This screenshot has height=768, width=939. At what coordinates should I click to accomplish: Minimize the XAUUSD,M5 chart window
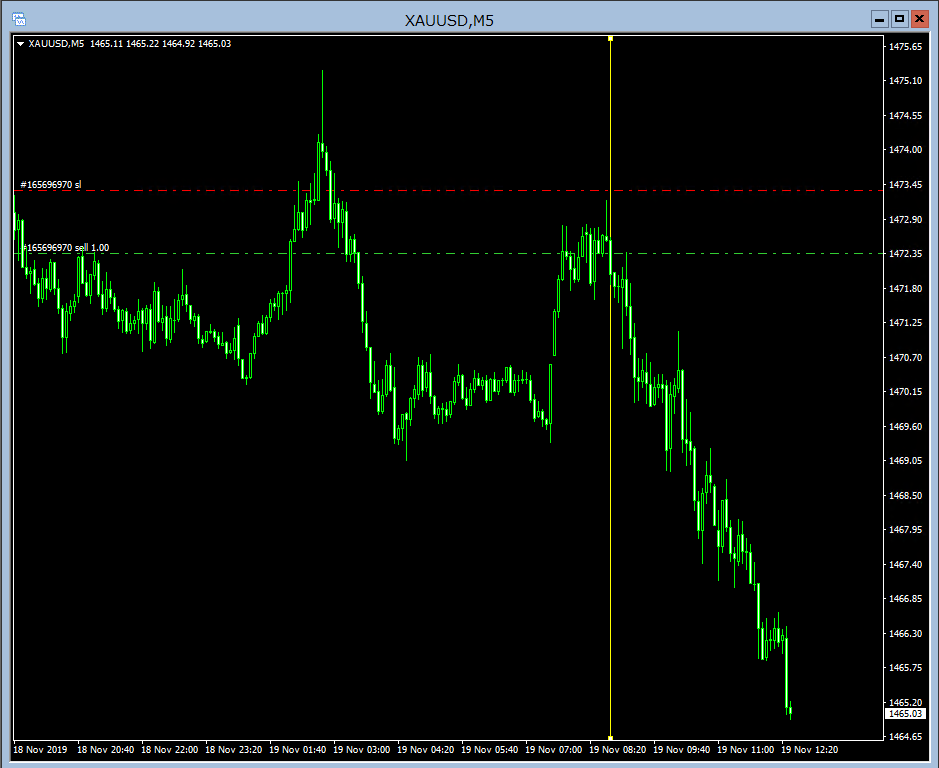click(x=879, y=20)
